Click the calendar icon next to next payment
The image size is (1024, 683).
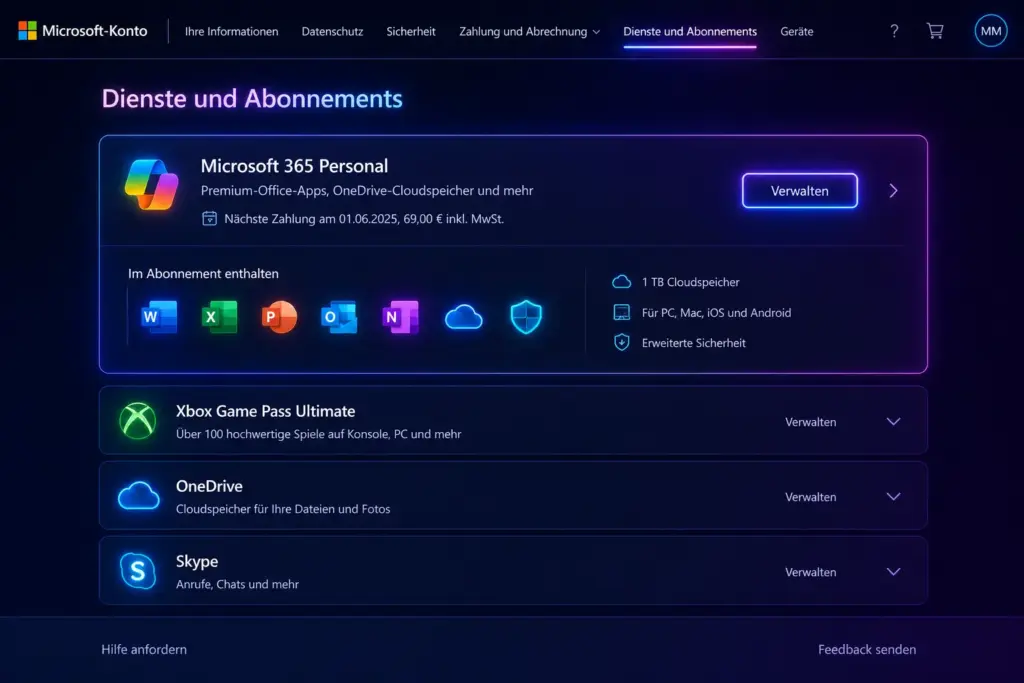(209, 218)
